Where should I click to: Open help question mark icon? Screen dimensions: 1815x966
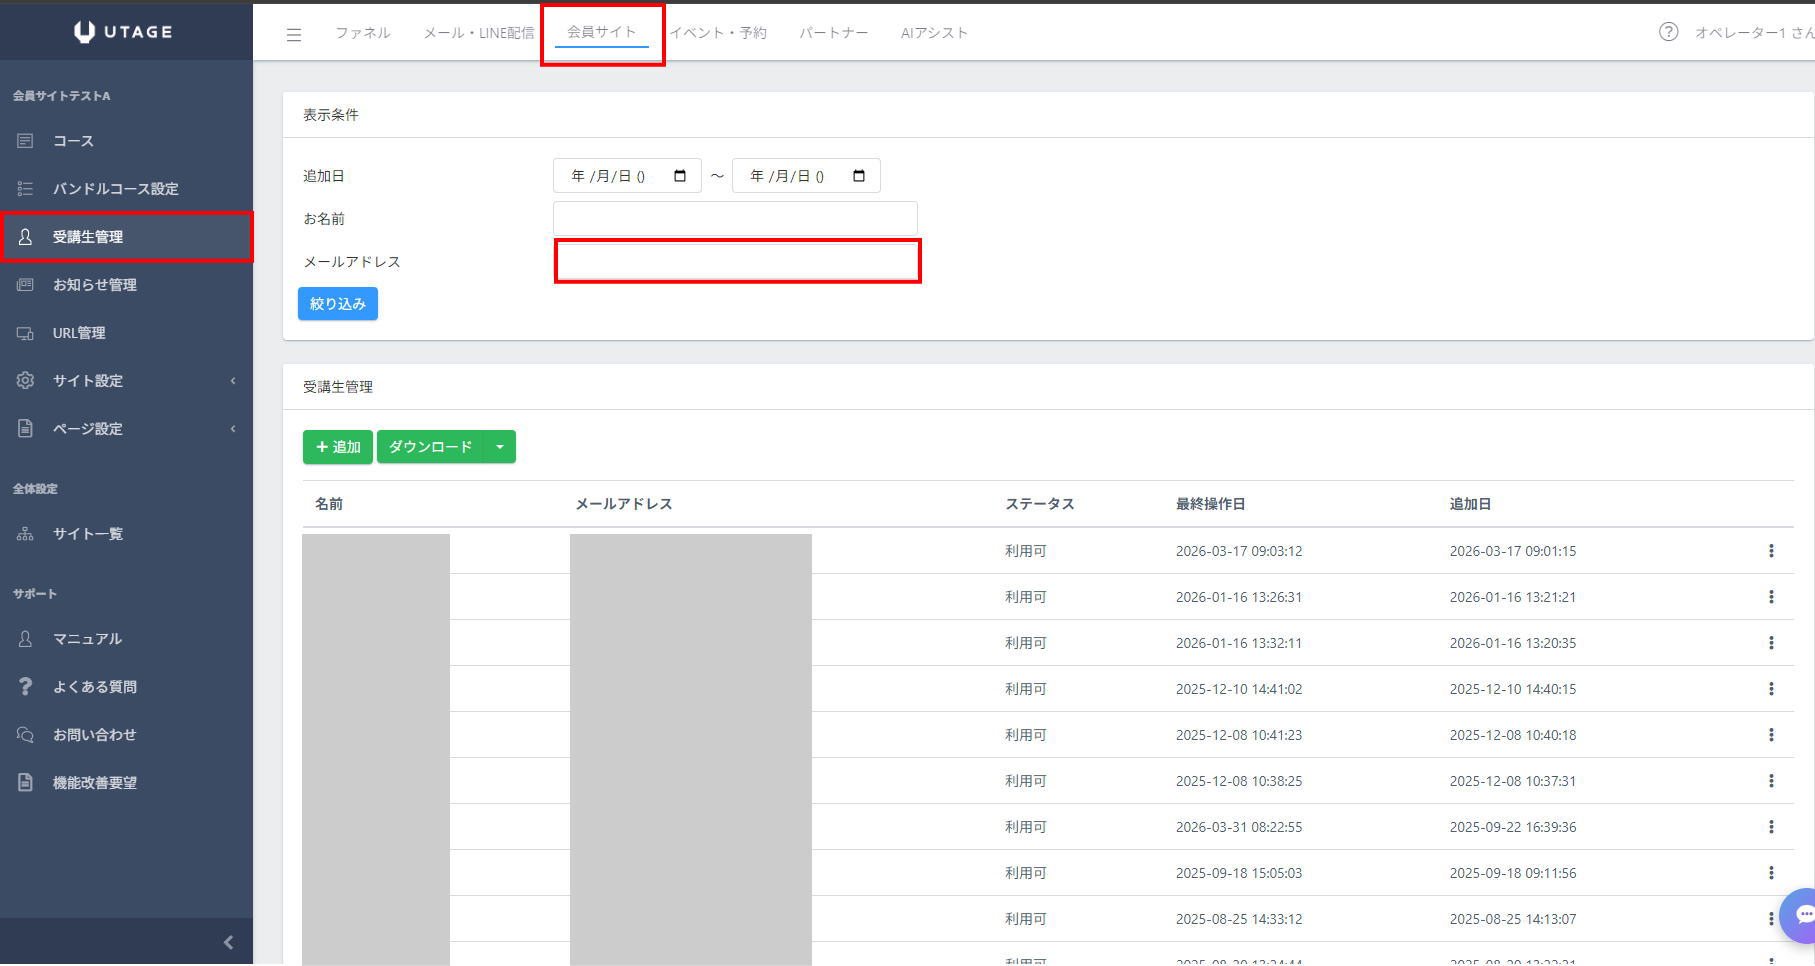coord(1668,32)
